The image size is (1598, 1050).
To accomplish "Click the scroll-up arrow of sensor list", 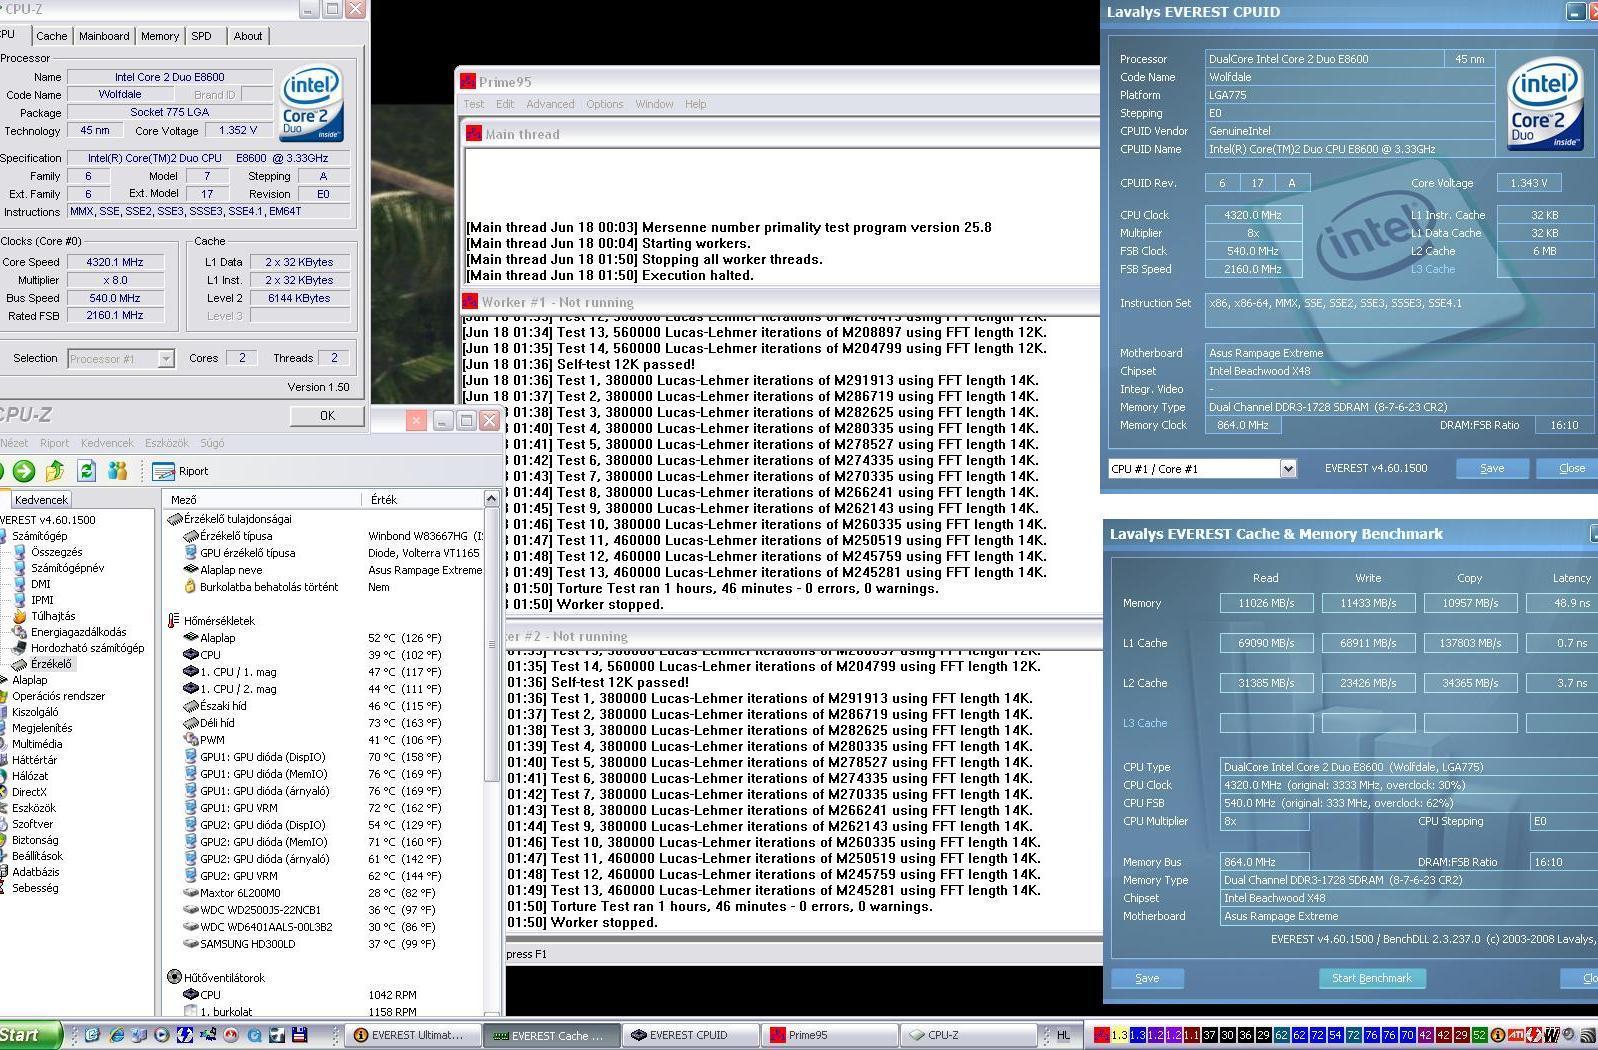I will pyautogui.click(x=491, y=498).
